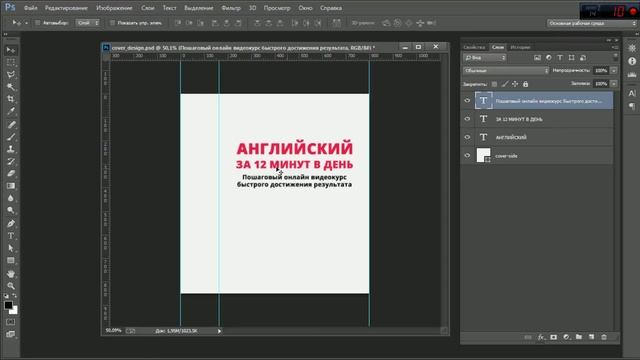Select the Dodge tool

pos(11,211)
